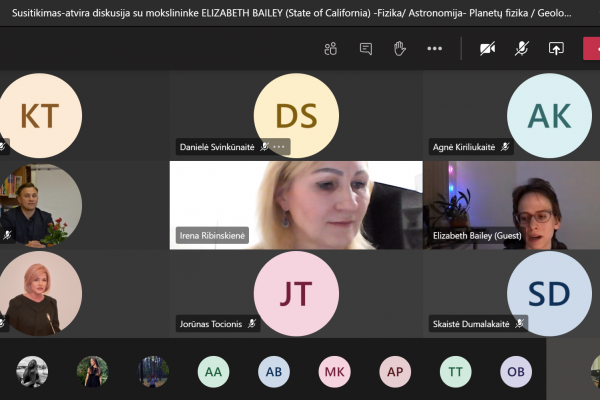Open more actions ellipsis menu
The width and height of the screenshot is (600, 400).
434,49
